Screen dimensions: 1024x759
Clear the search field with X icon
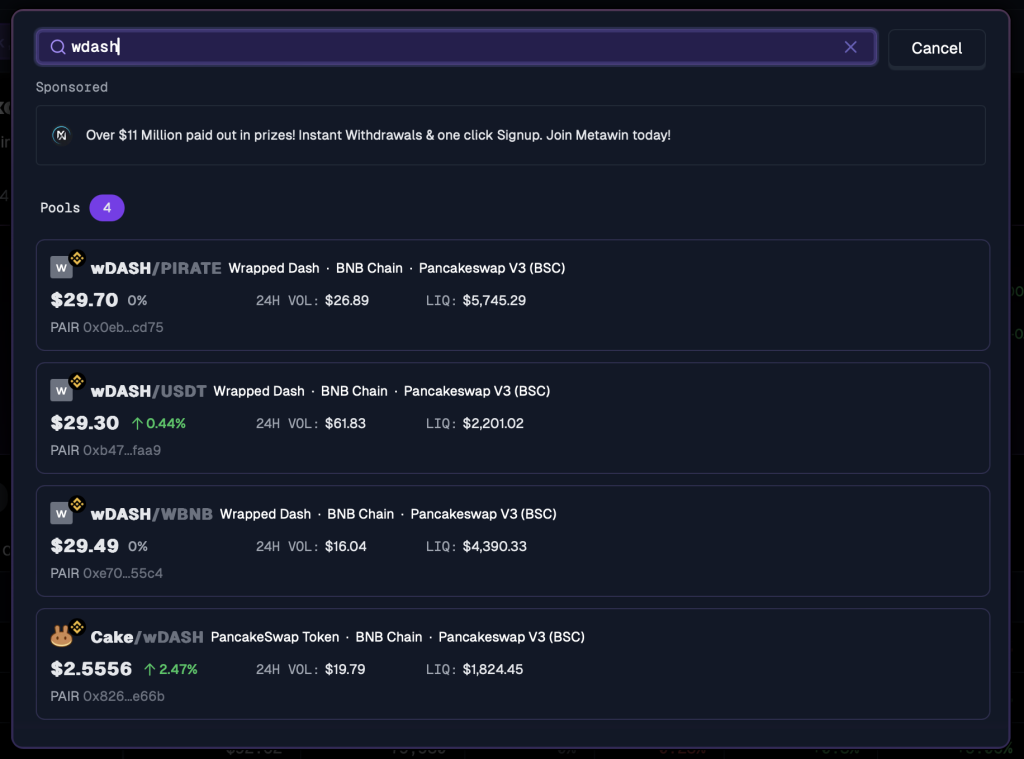(x=850, y=47)
